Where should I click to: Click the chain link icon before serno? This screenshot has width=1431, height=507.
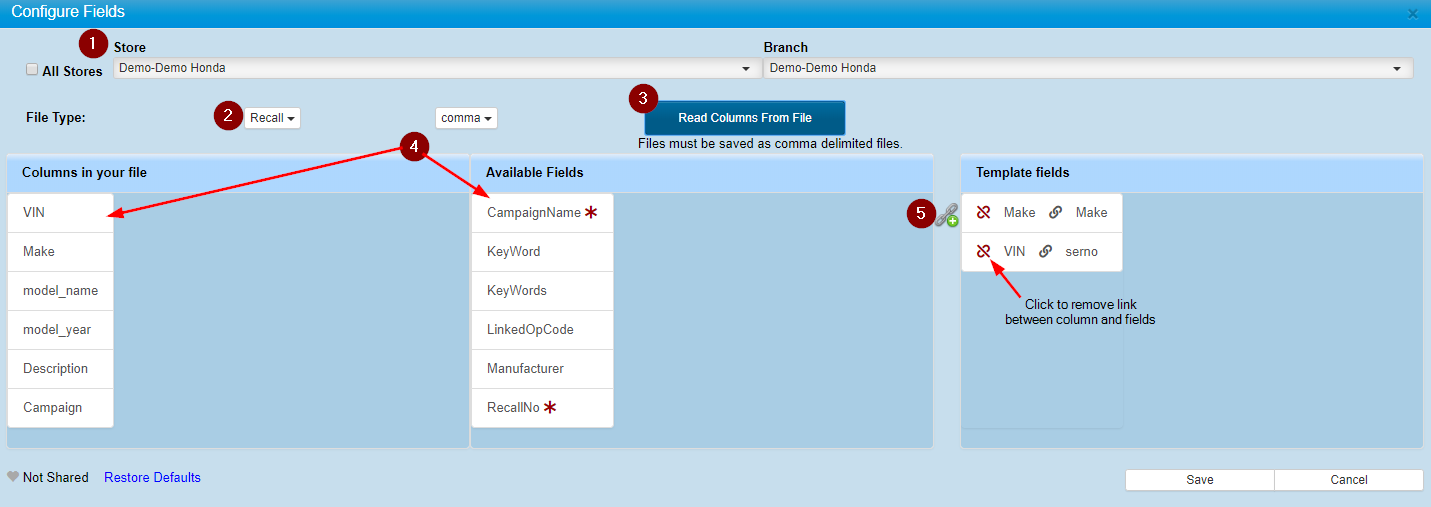(x=1045, y=252)
